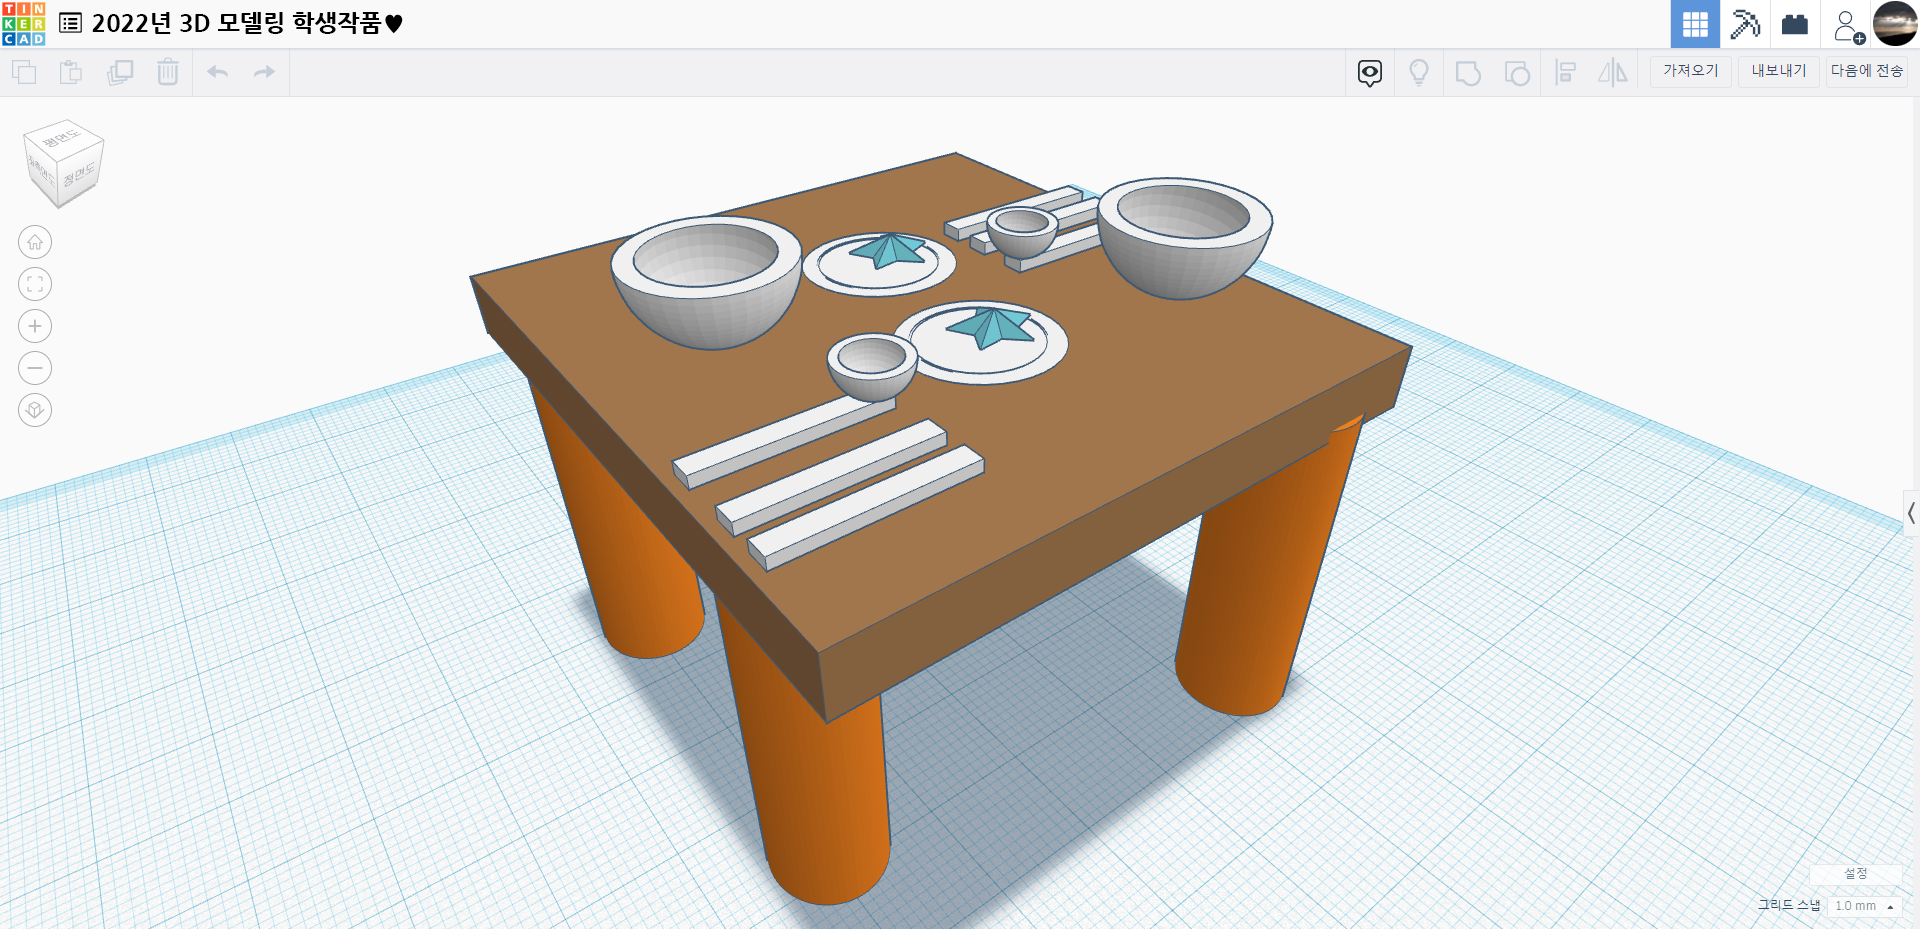Select the large white bowl at left

click(706, 282)
